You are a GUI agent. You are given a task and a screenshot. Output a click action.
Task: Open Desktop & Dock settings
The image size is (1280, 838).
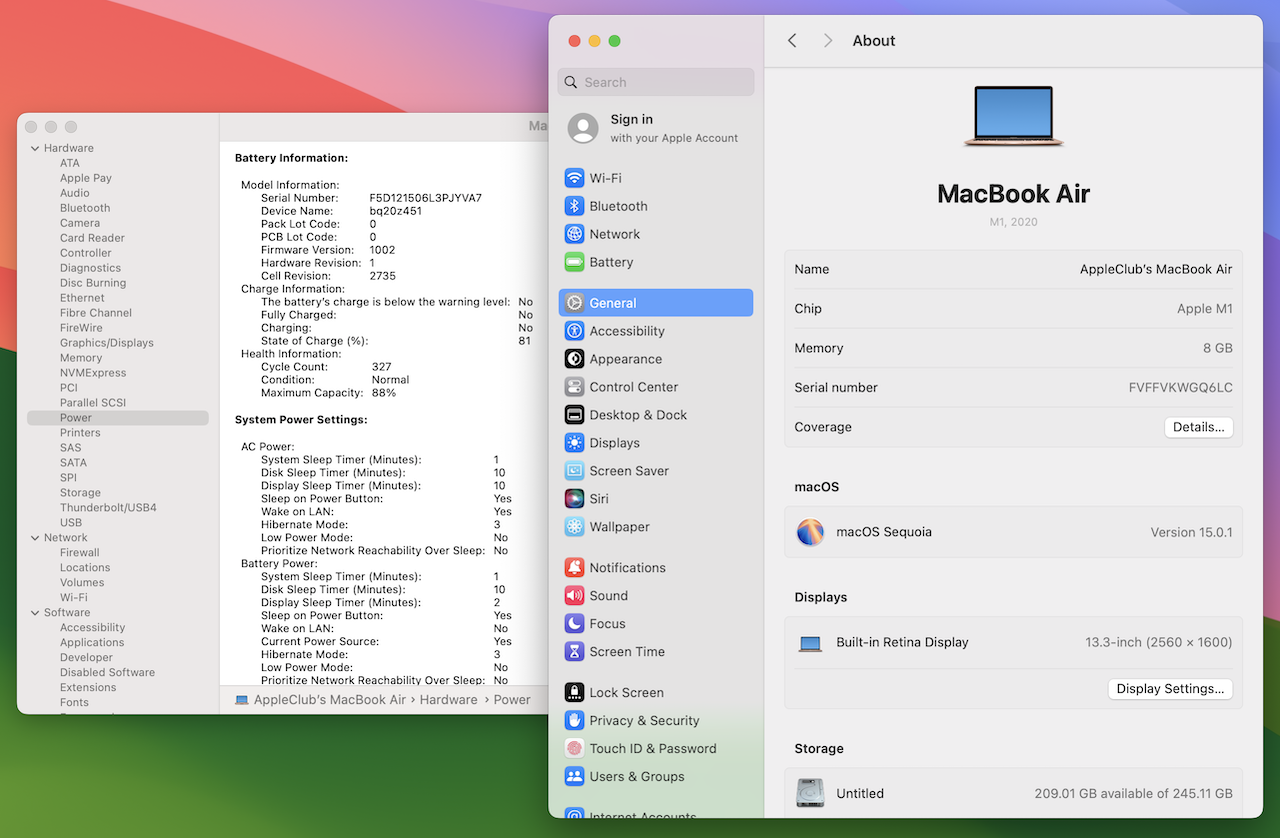[x=655, y=415]
